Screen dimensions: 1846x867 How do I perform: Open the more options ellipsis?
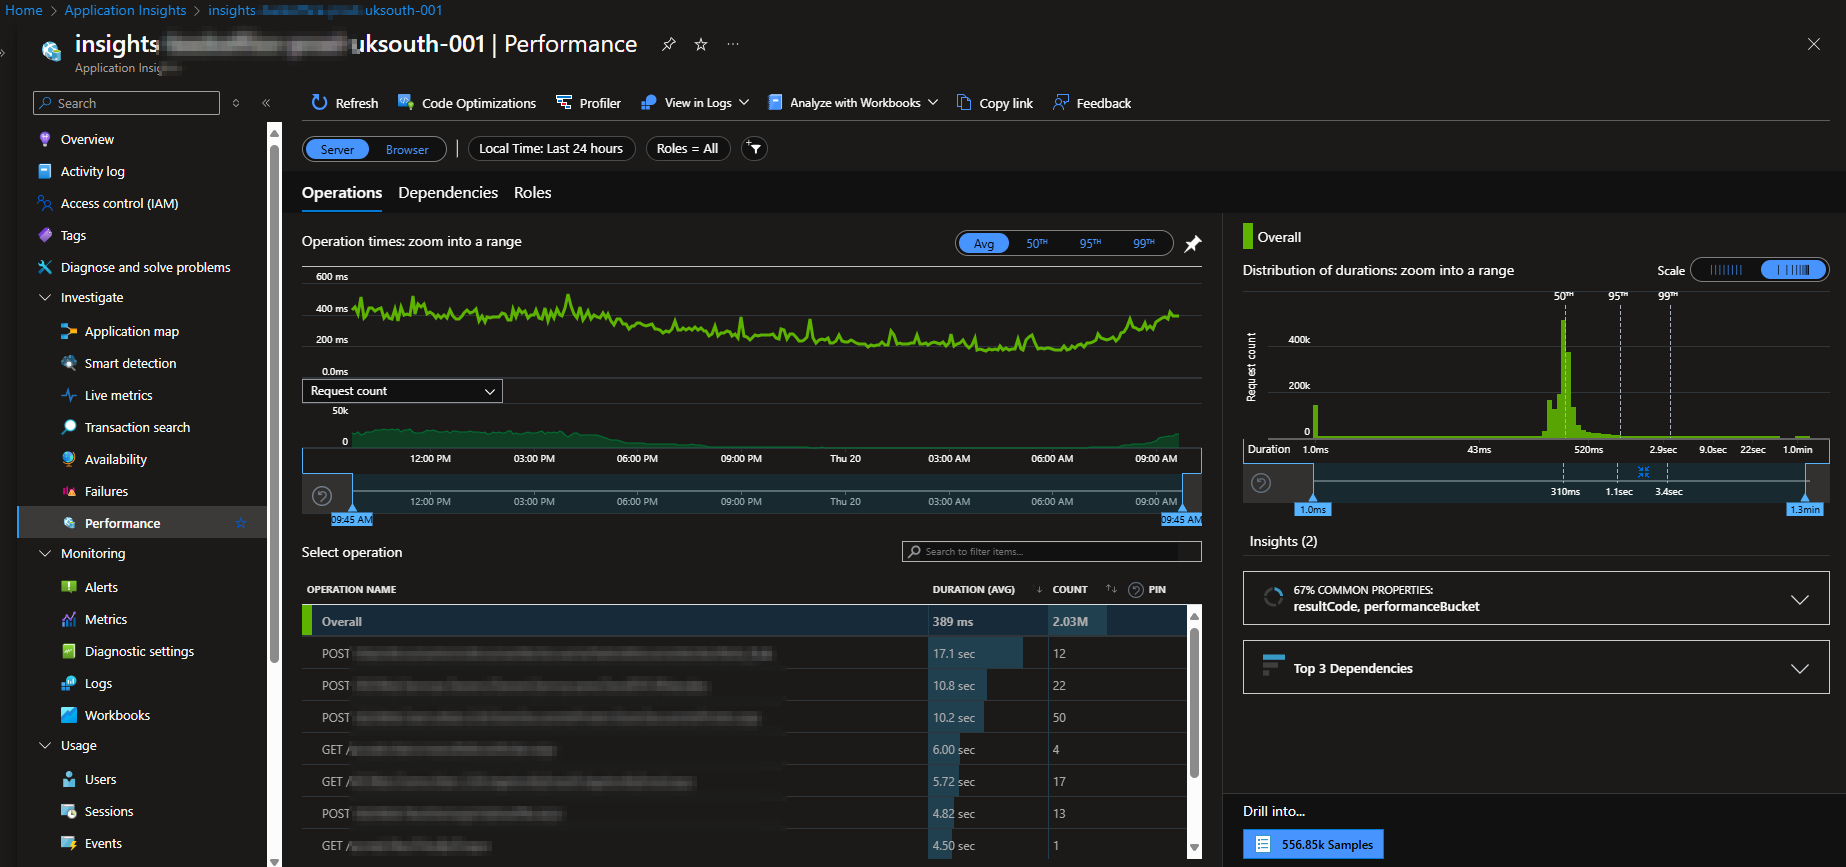pos(733,44)
